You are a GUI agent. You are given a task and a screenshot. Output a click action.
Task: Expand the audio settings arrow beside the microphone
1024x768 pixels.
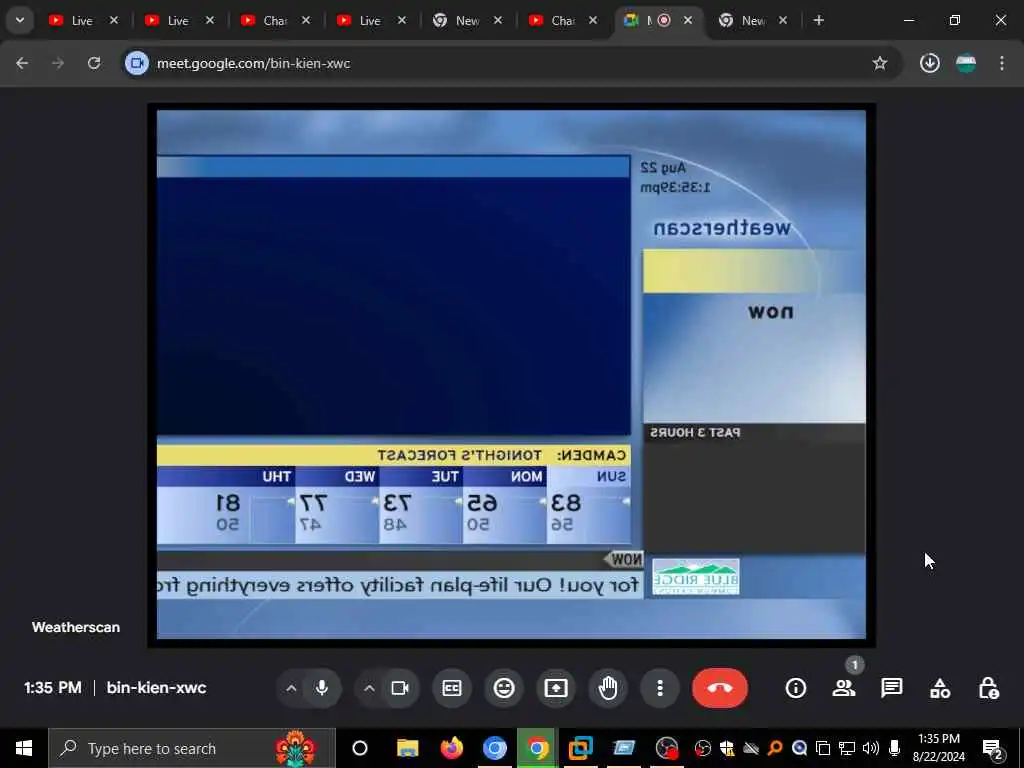[x=291, y=688]
